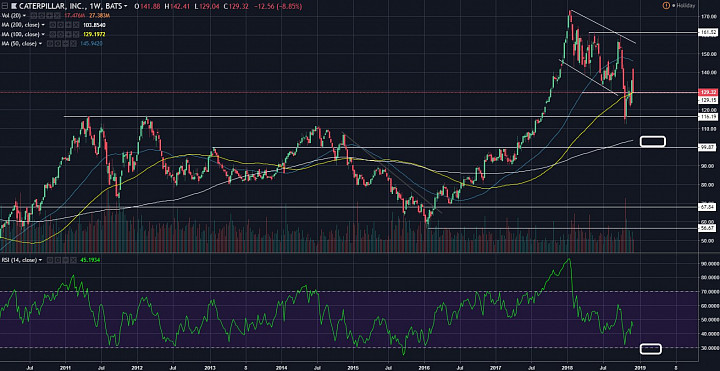Select the 99.87 horizontal line price label

[x=707, y=147]
